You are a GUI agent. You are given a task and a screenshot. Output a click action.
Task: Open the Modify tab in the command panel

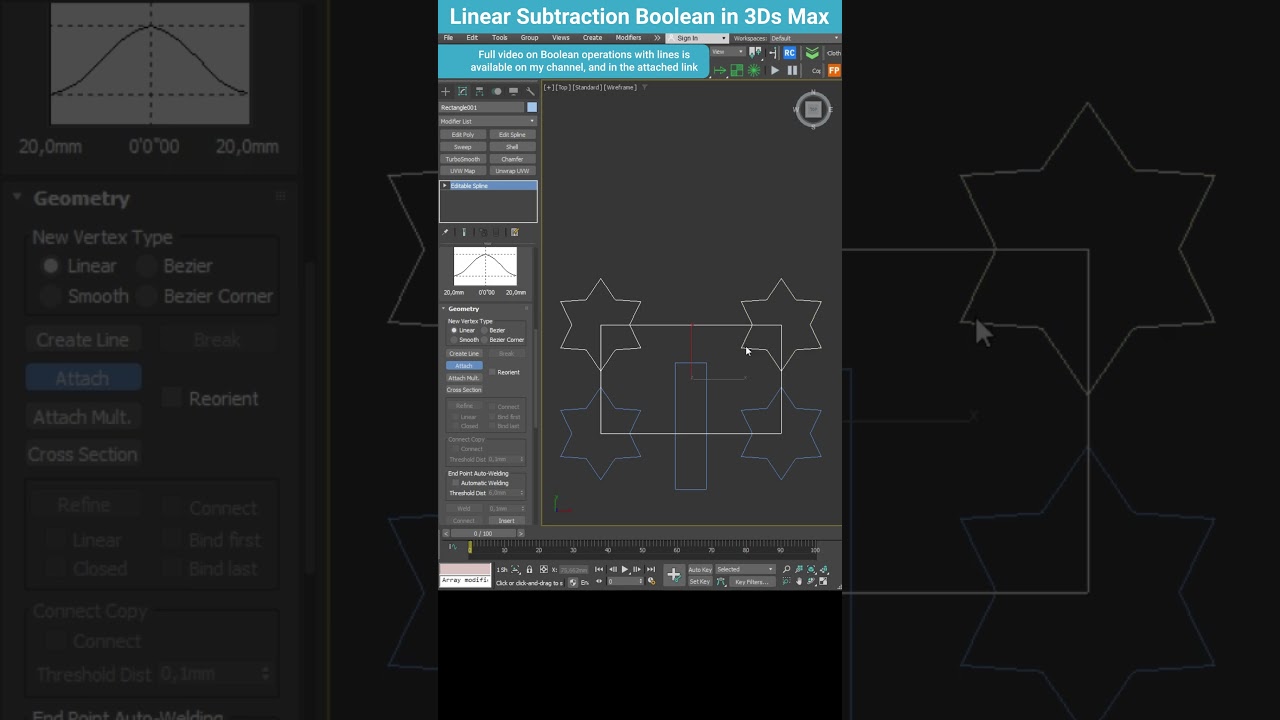click(x=462, y=91)
